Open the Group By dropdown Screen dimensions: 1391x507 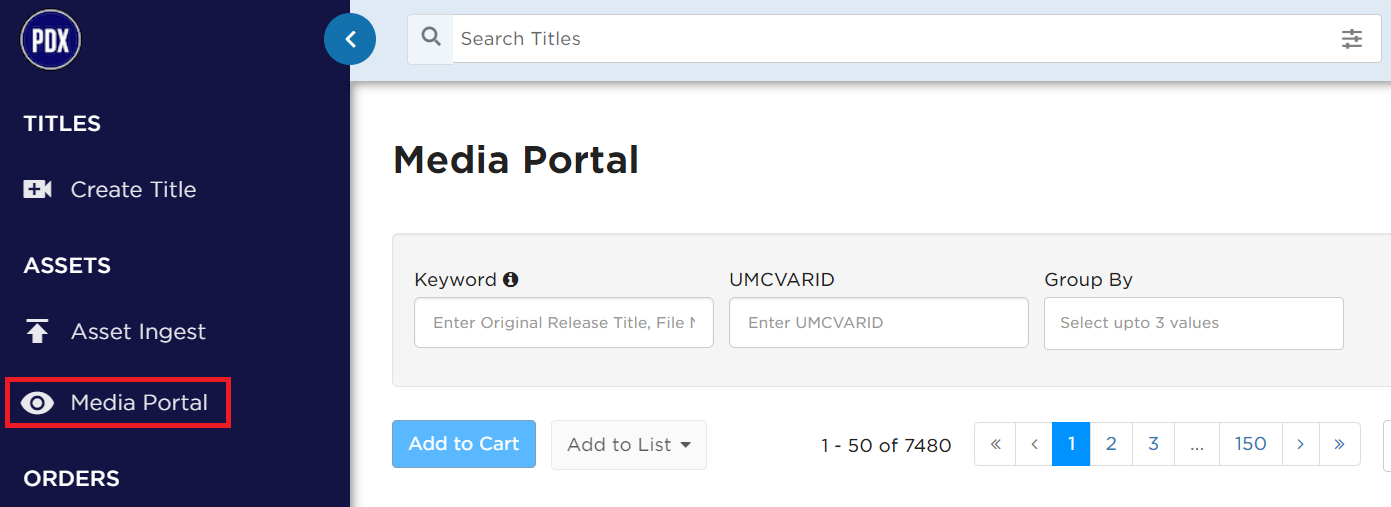(1193, 323)
